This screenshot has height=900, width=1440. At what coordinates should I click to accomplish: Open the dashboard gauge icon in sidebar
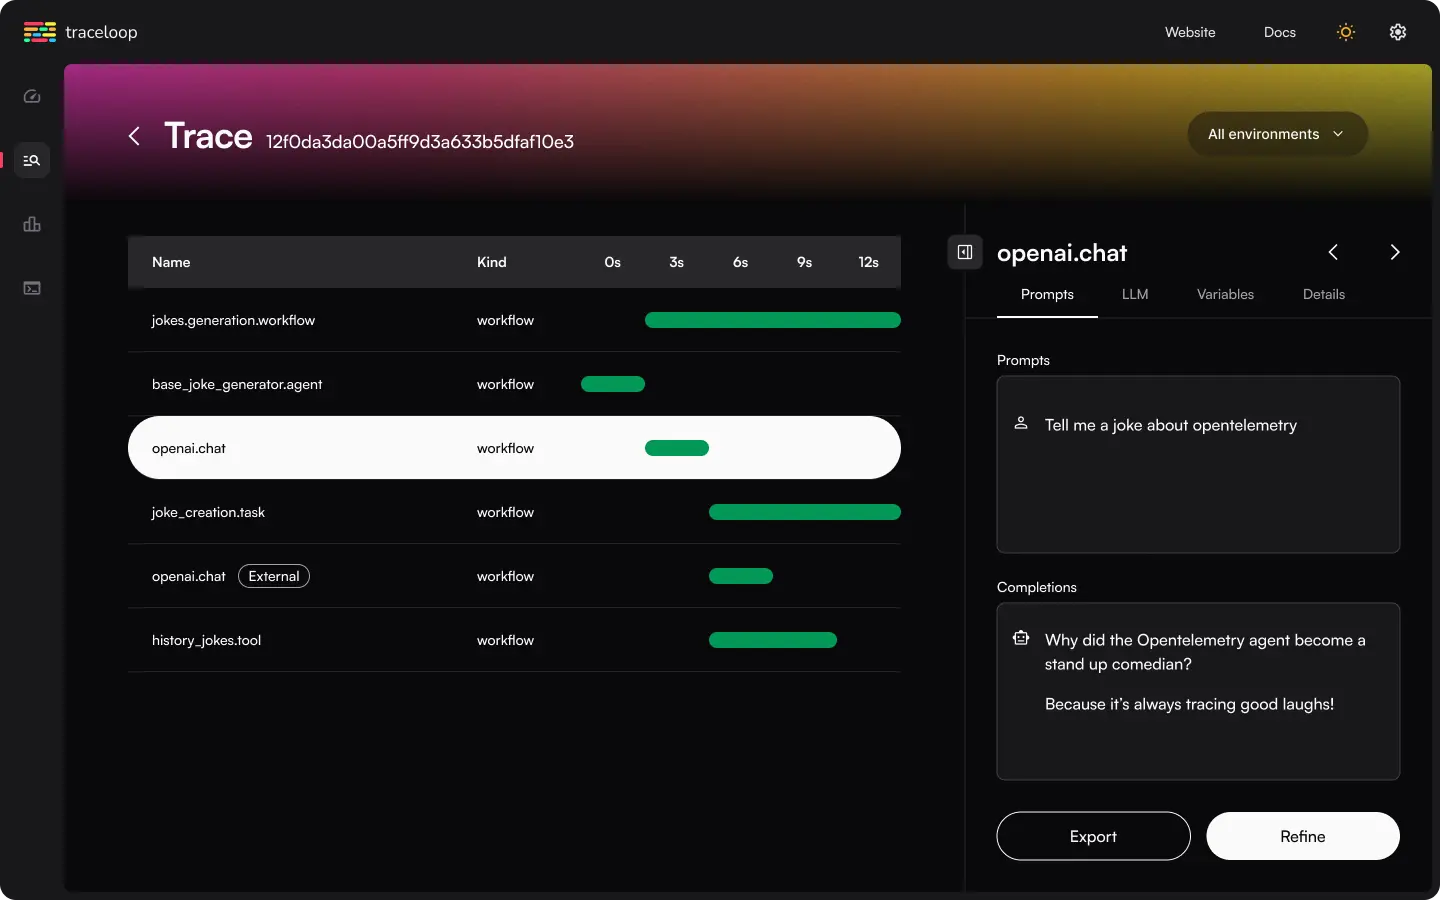click(31, 96)
